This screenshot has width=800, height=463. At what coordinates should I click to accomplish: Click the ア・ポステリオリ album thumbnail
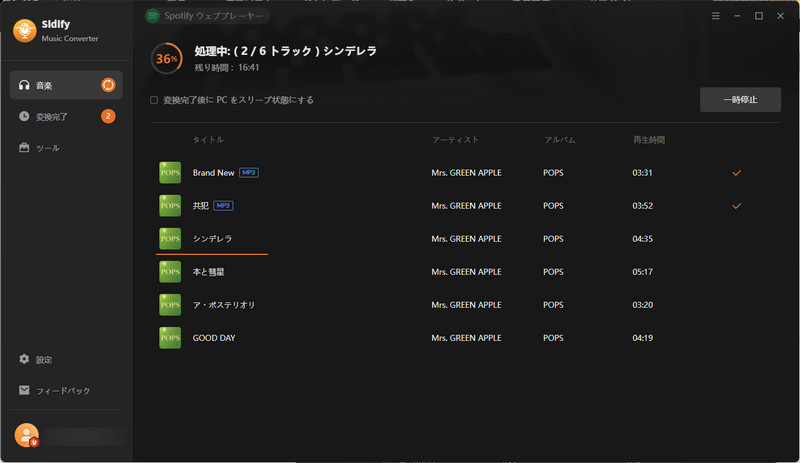click(x=170, y=305)
